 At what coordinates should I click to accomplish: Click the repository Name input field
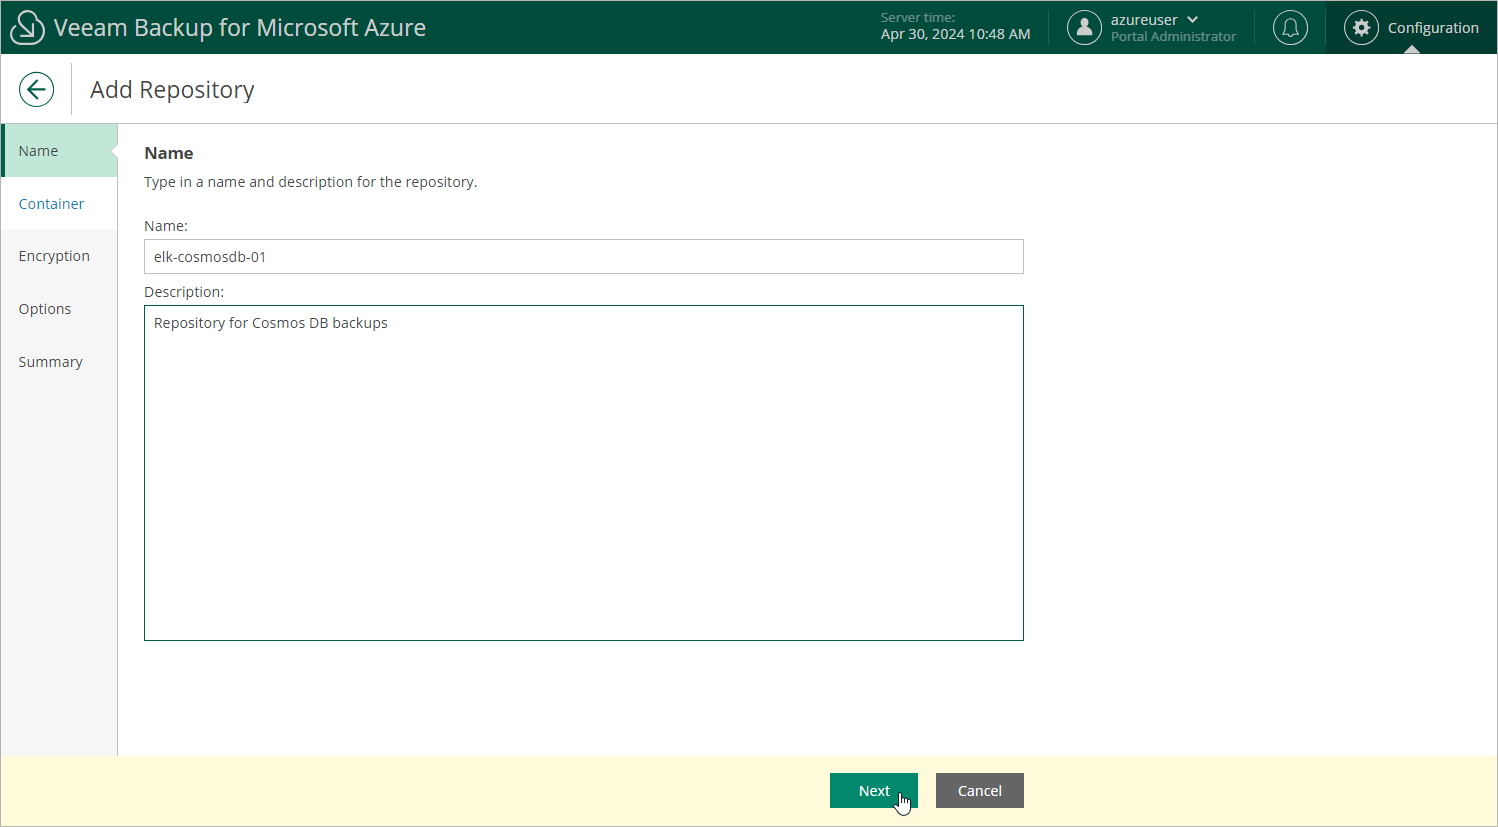coord(584,257)
